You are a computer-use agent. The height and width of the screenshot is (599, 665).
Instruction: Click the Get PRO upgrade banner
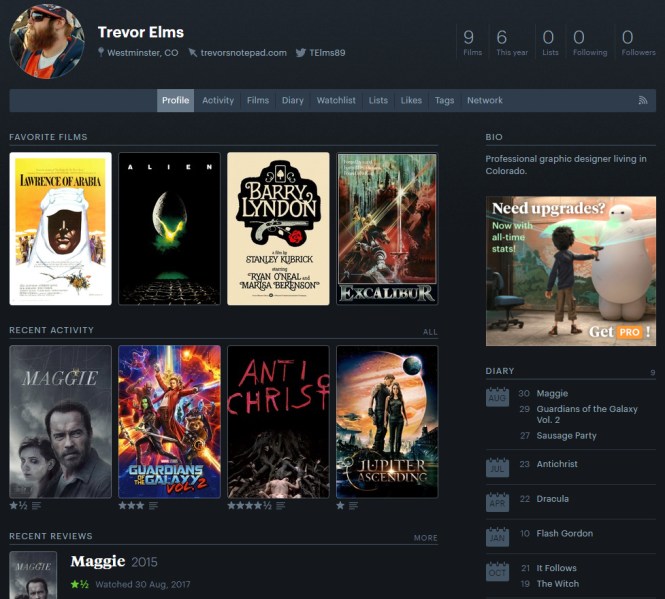[x=570, y=270]
